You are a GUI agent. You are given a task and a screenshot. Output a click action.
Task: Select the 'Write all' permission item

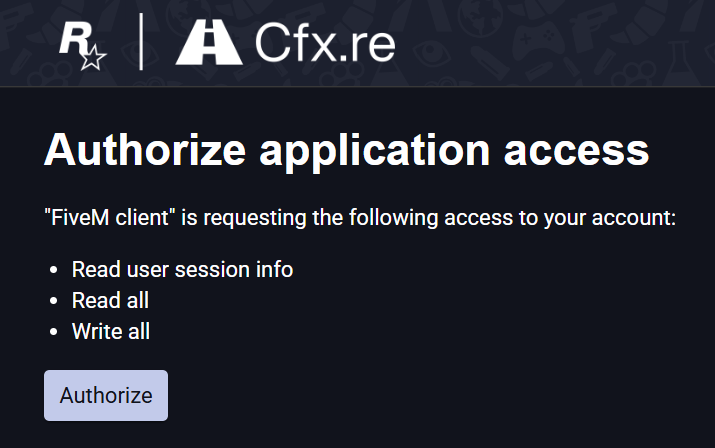click(111, 331)
